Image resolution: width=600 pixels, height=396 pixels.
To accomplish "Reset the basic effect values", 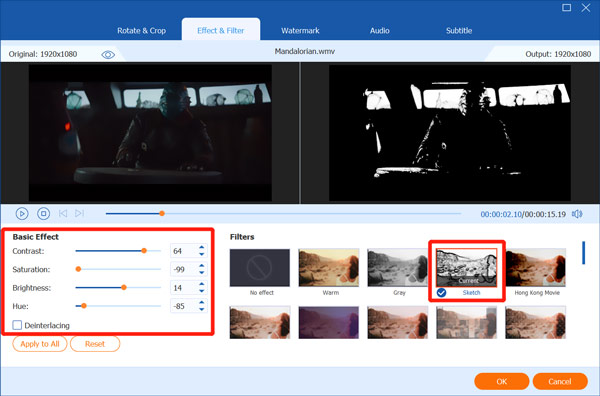I will 95,344.
